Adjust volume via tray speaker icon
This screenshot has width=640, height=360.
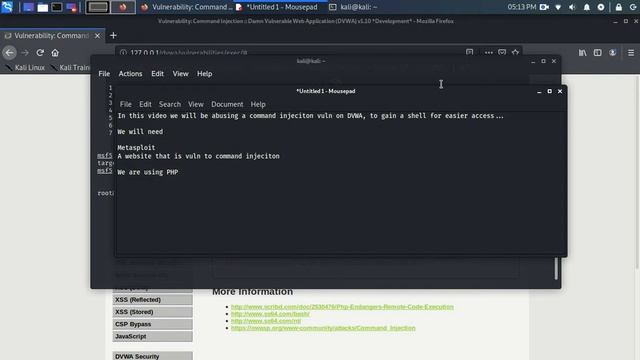(x=572, y=7)
